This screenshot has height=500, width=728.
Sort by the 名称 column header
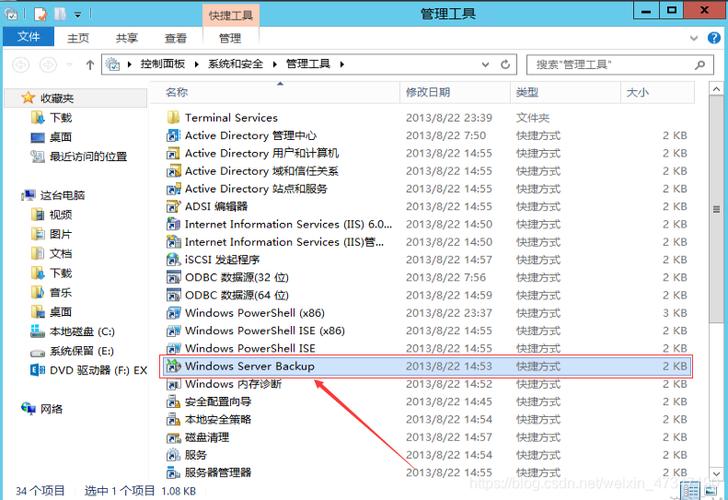pos(275,92)
